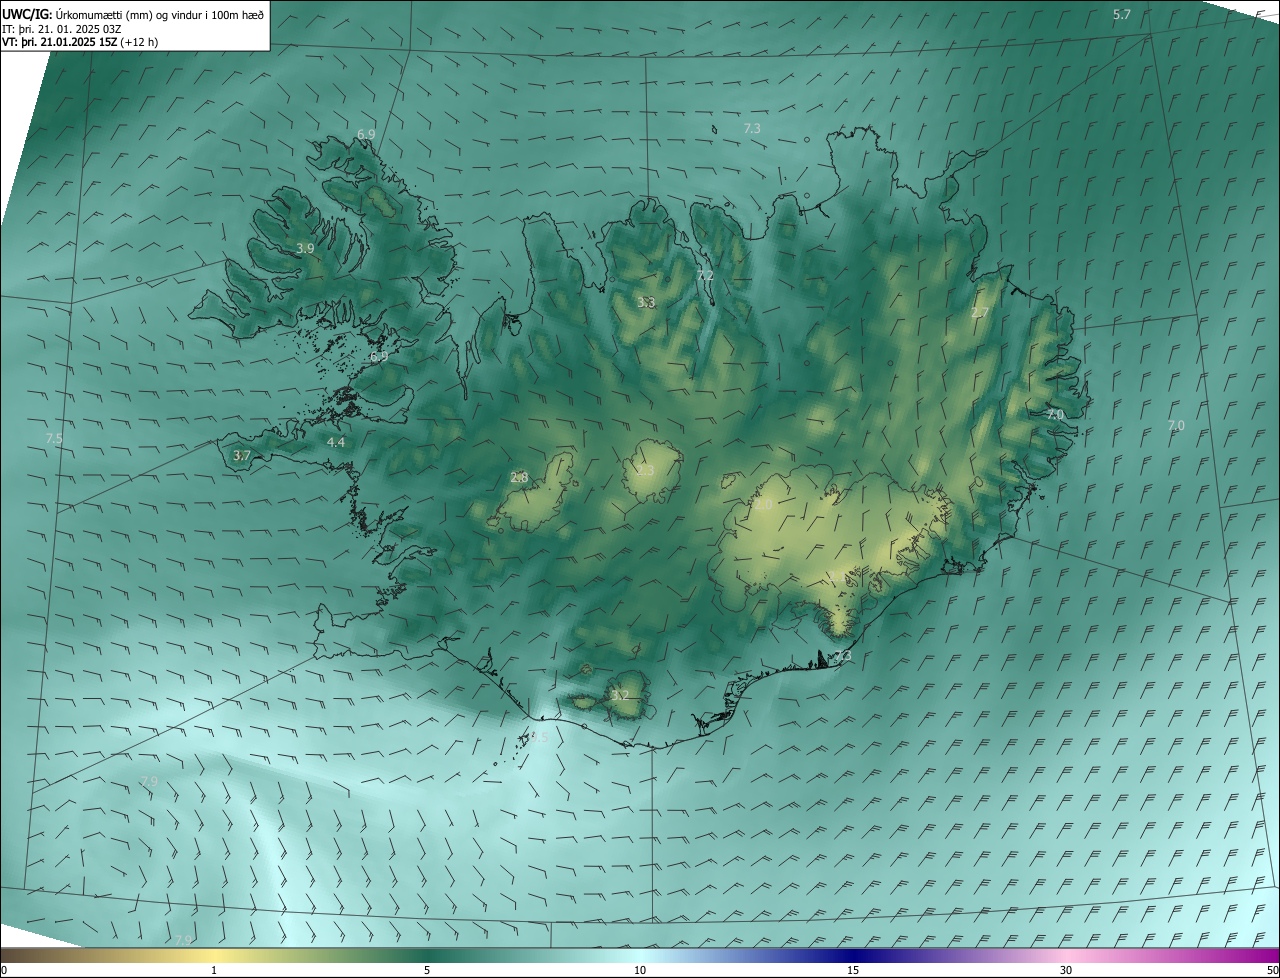
Task: Click the title "Úrkomumætti (mm) og vindur í 100m hæð"
Action: click(160, 13)
